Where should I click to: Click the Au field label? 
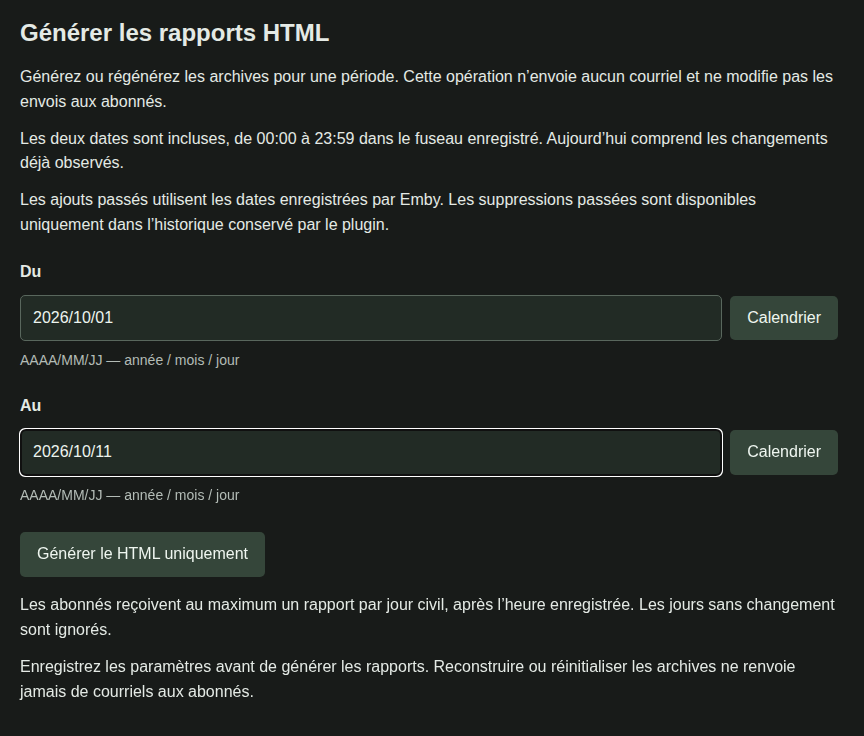click(31, 405)
